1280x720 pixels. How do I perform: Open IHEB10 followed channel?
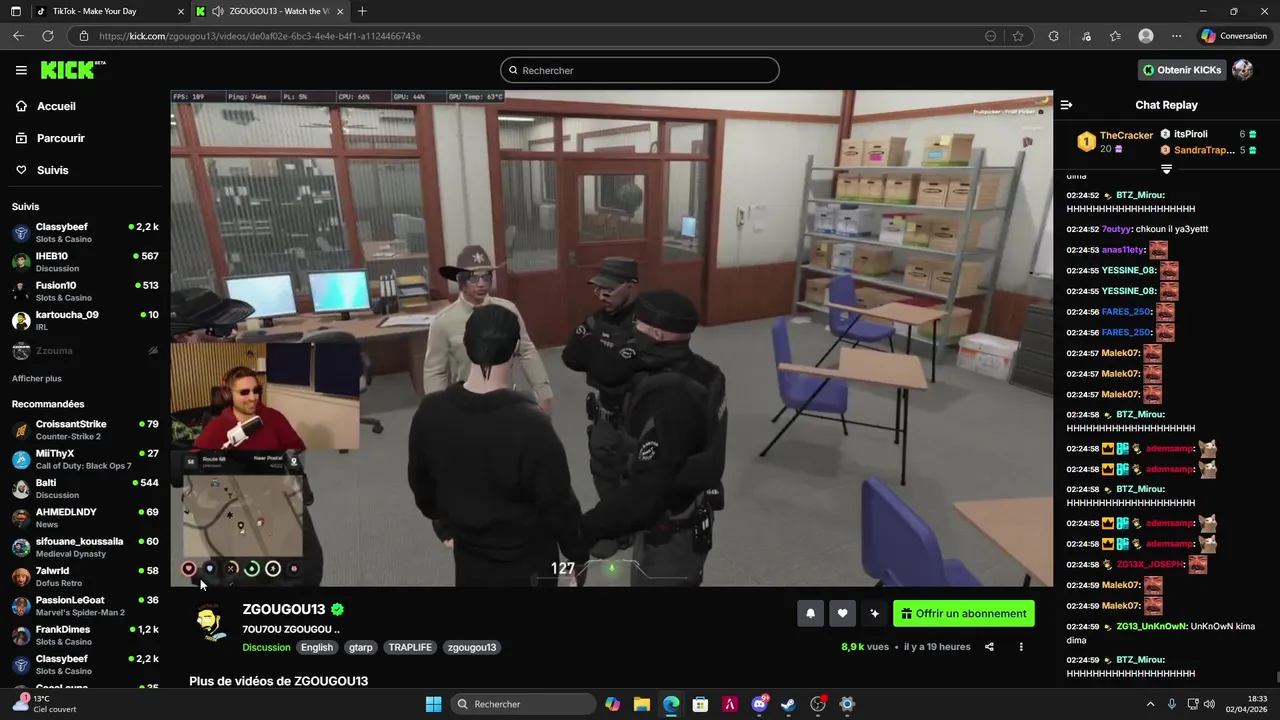[x=85, y=262]
